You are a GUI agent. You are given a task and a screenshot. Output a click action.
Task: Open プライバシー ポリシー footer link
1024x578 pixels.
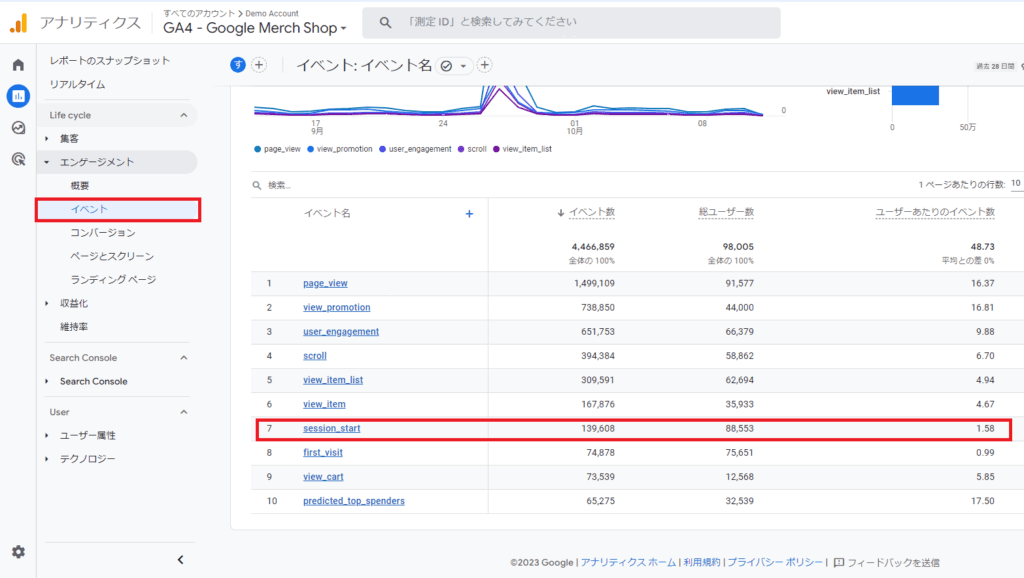point(775,562)
